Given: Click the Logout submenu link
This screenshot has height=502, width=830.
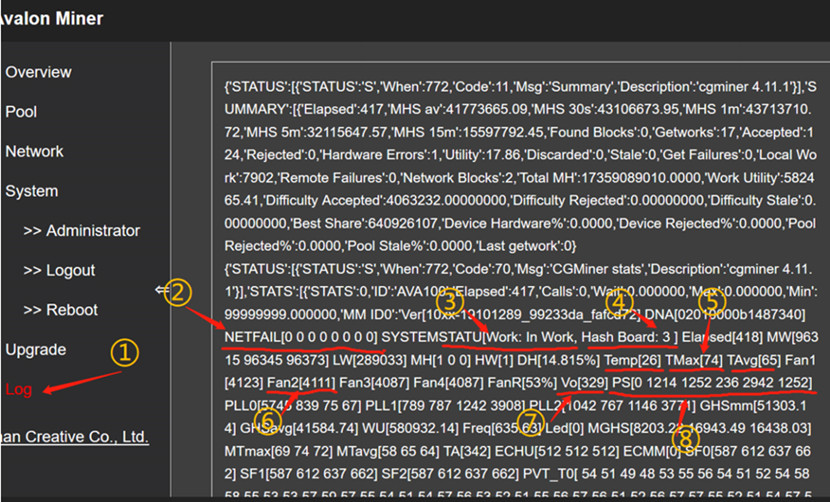Looking at the screenshot, I should [59, 270].
